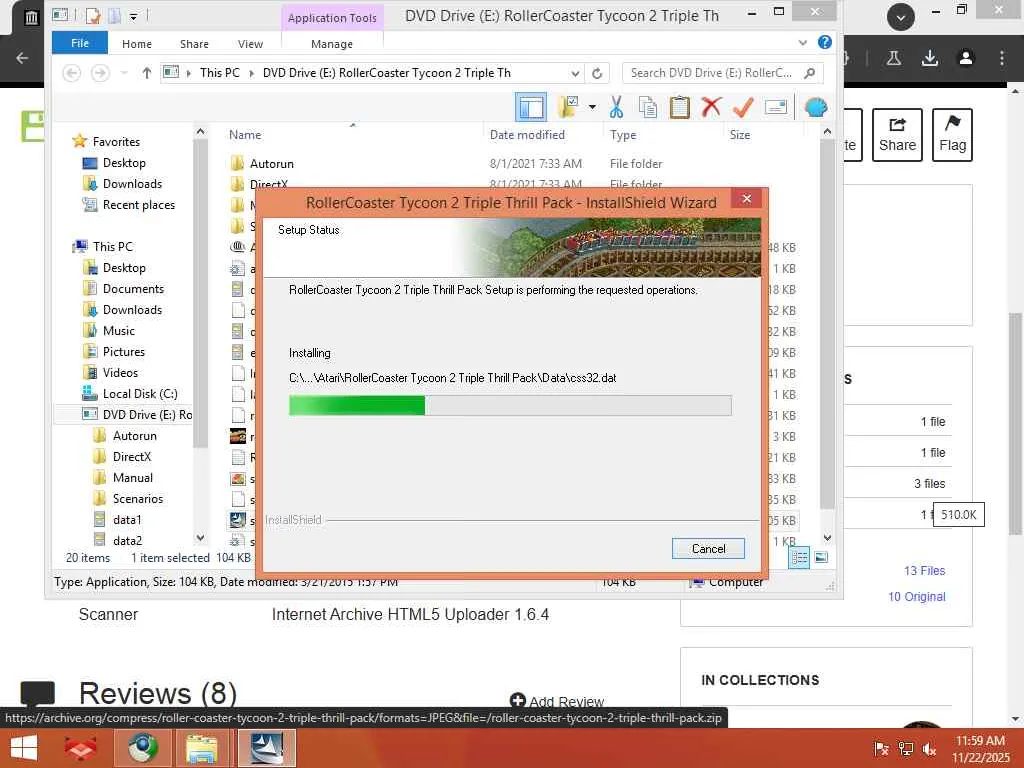
Task: Switch to the Home ribbon tab
Action: [136, 44]
